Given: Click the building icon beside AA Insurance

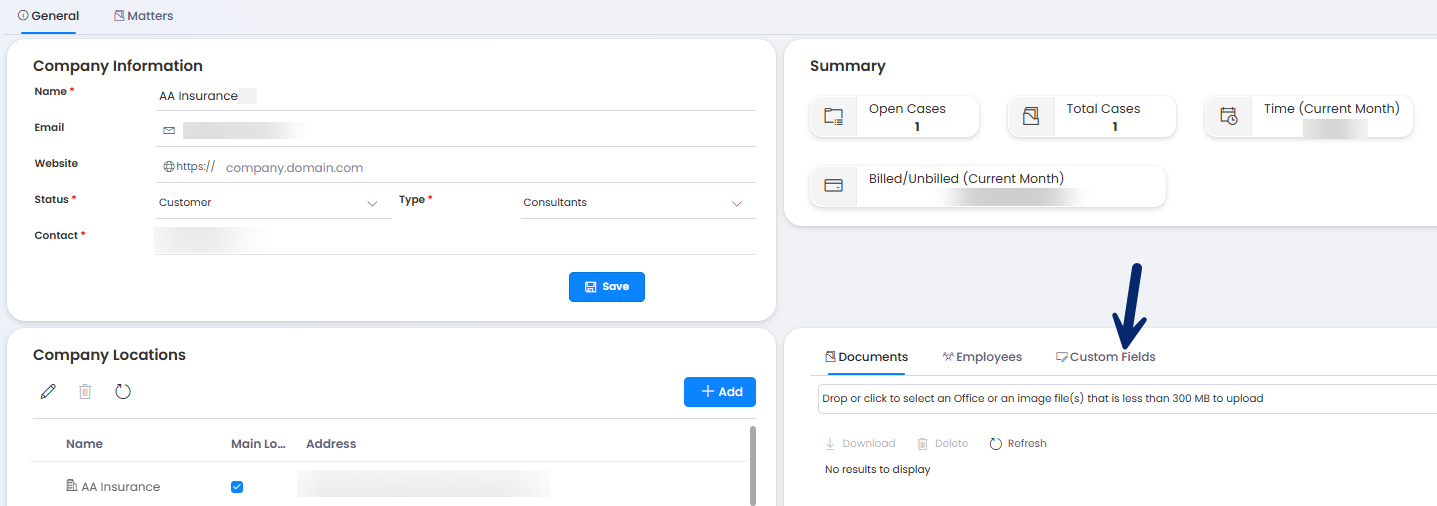Looking at the screenshot, I should coord(71,486).
